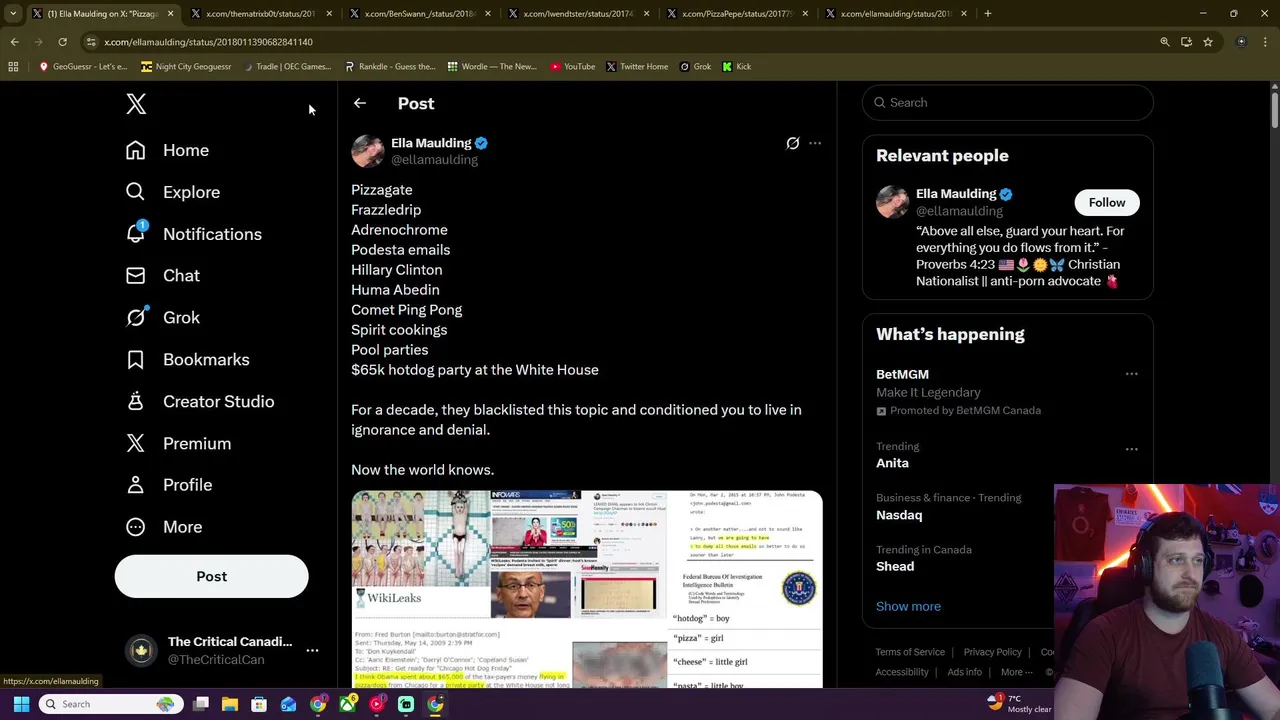Open the Anita trending topic
This screenshot has height=720, width=1280.
tap(892, 463)
